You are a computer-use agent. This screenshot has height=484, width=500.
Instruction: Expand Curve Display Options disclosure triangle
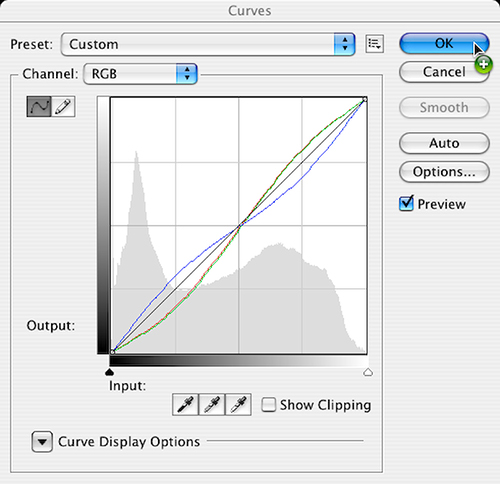click(x=42, y=442)
